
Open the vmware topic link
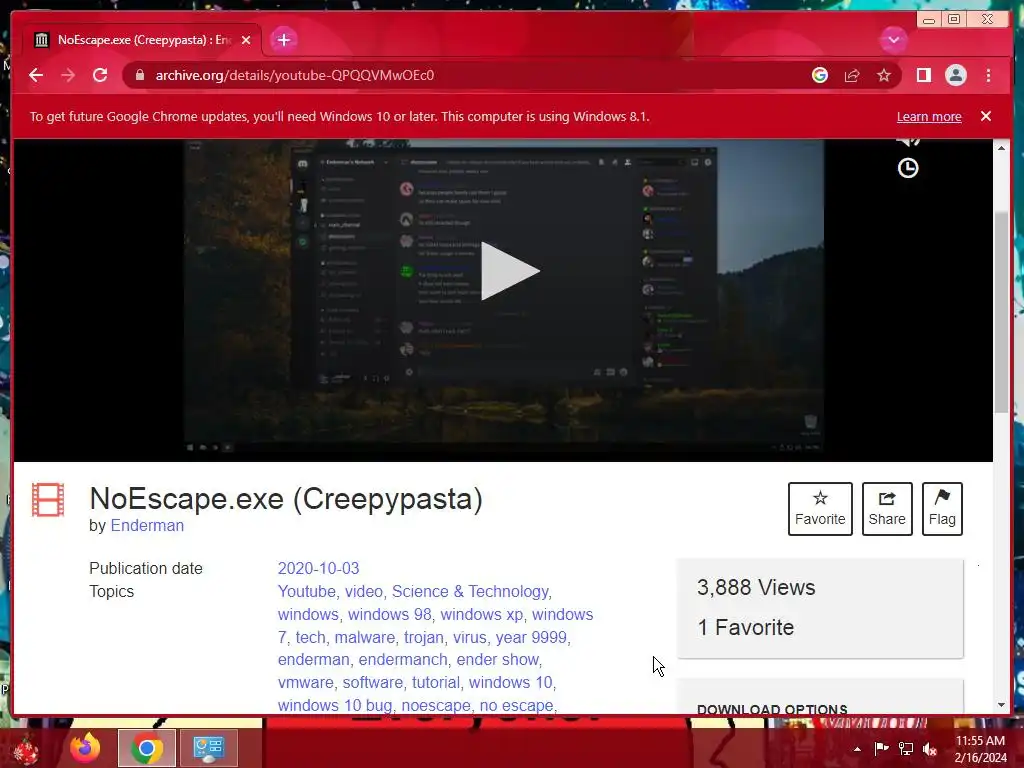coord(305,682)
